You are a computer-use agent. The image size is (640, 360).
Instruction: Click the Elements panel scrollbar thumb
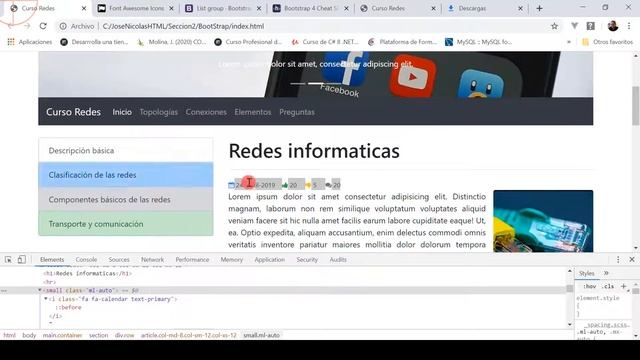coord(569,288)
